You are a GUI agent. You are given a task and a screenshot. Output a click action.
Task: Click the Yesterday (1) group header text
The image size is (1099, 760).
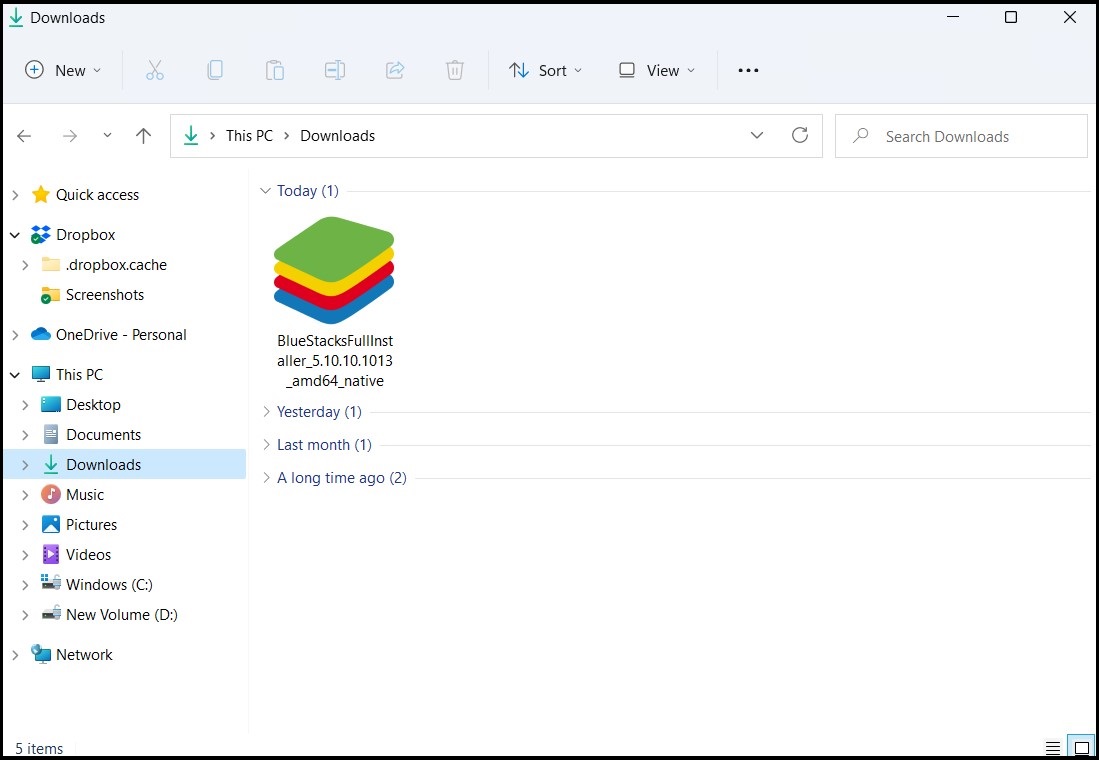coord(319,412)
